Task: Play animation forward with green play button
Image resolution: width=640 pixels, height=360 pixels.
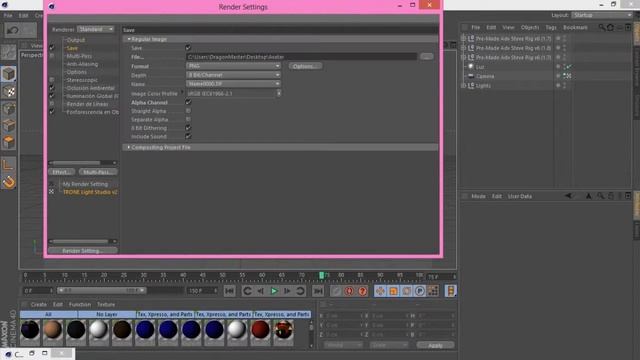Action: (274, 291)
